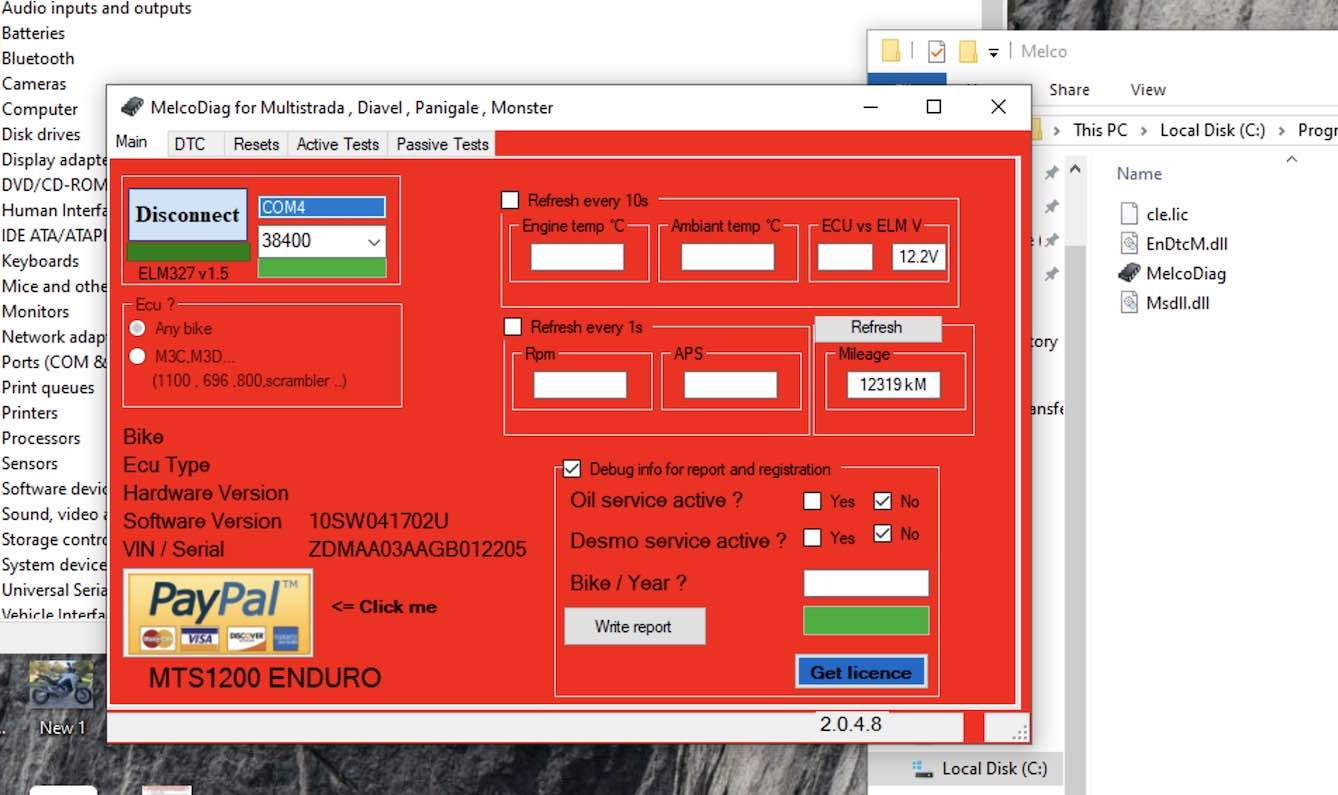Image resolution: width=1338 pixels, height=795 pixels.
Task: Open MelcoDiag application file in Explorer
Action: tap(1129, 273)
